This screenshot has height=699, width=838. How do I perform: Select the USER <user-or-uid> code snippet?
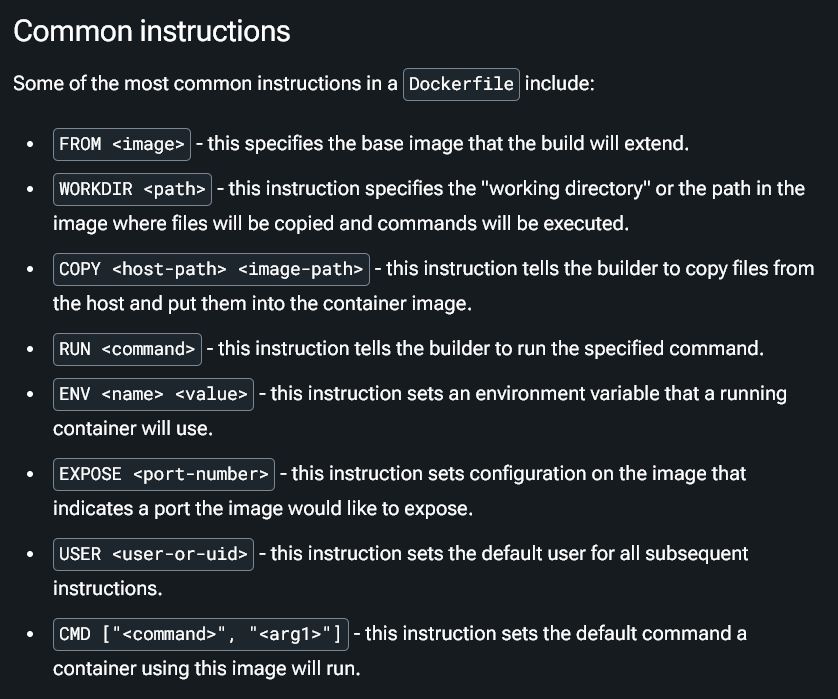153,555
